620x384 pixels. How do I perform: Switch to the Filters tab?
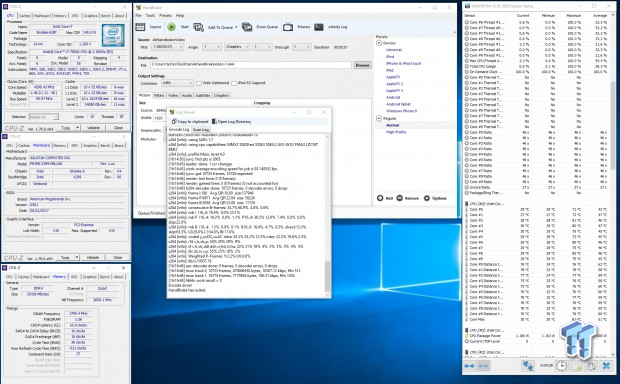pos(159,95)
